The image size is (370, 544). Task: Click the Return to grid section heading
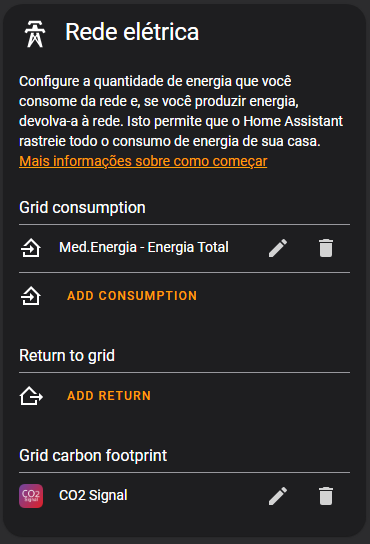click(67, 356)
